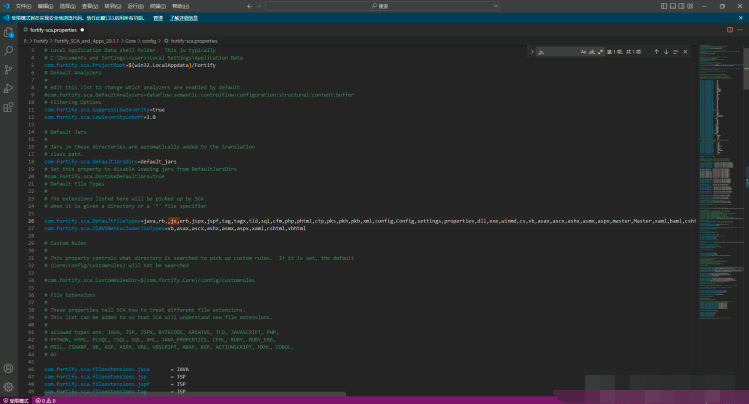Click the 了解详细信息 link in banner
Image resolution: width=749 pixels, height=404 pixels.
(184, 18)
